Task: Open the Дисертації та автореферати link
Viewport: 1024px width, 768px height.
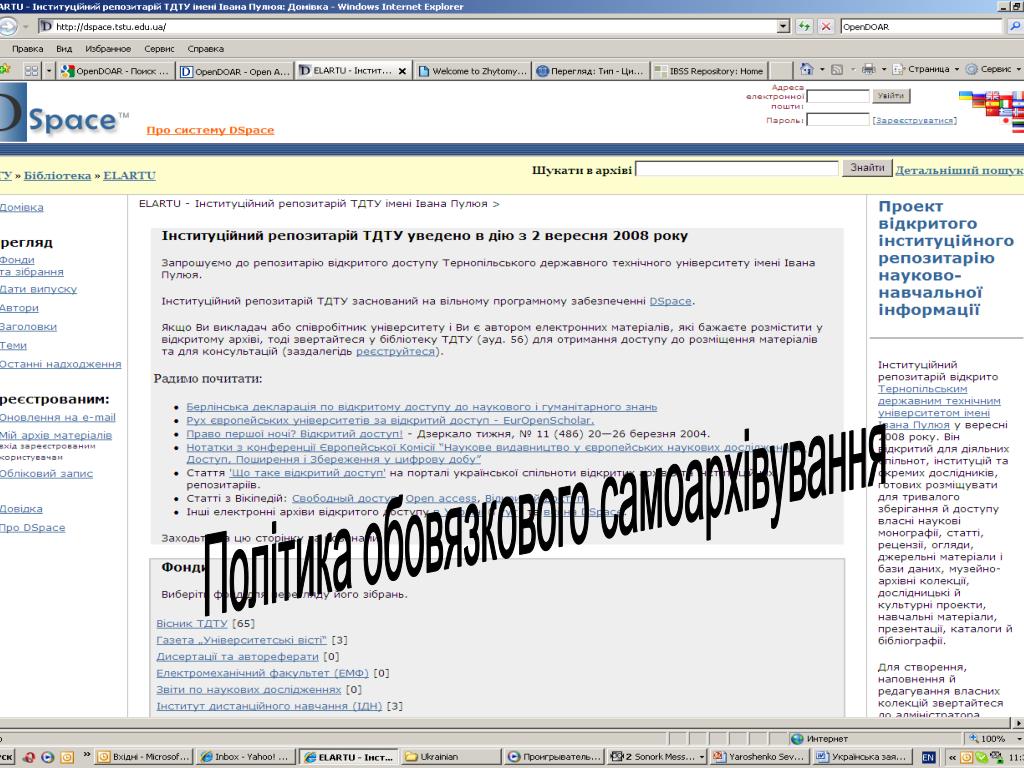Action: click(x=237, y=656)
